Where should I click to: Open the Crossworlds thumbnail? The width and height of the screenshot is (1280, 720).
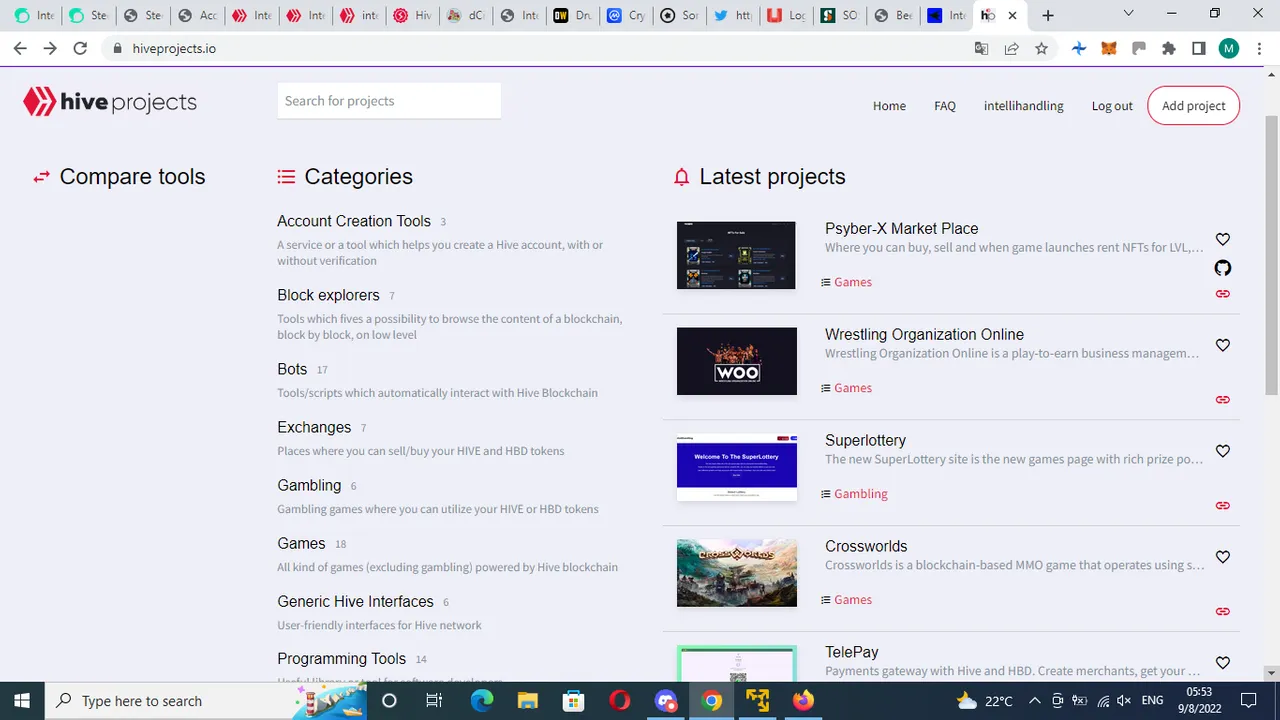(736, 573)
